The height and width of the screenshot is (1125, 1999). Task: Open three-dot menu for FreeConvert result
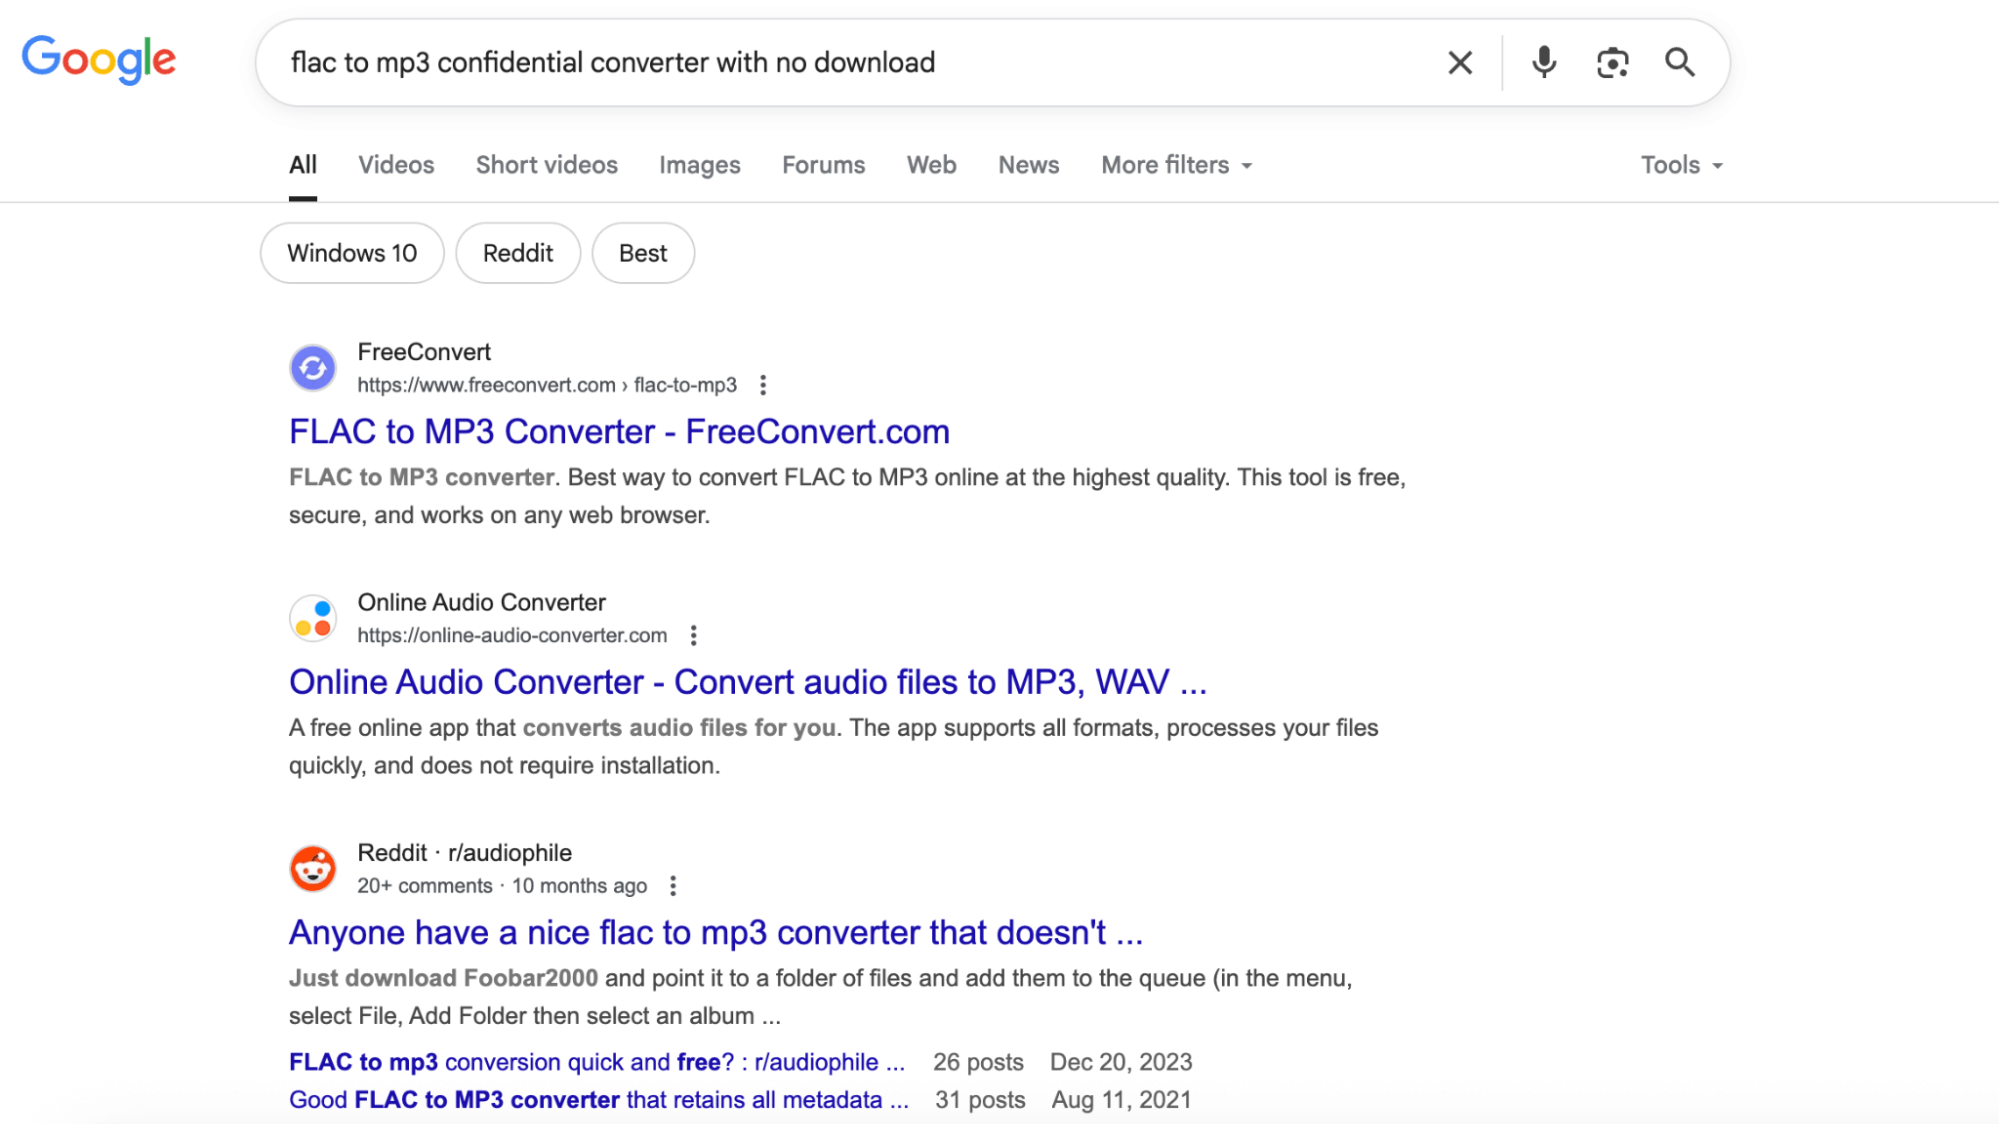tap(763, 385)
